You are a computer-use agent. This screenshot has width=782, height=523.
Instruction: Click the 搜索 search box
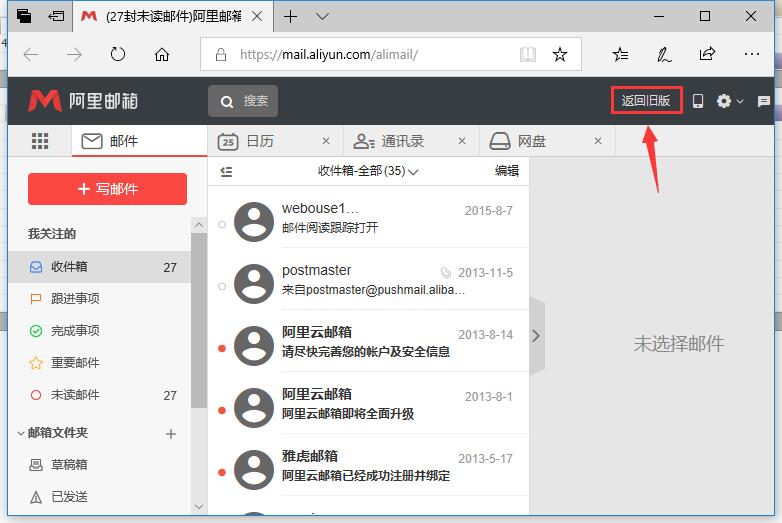pyautogui.click(x=243, y=101)
